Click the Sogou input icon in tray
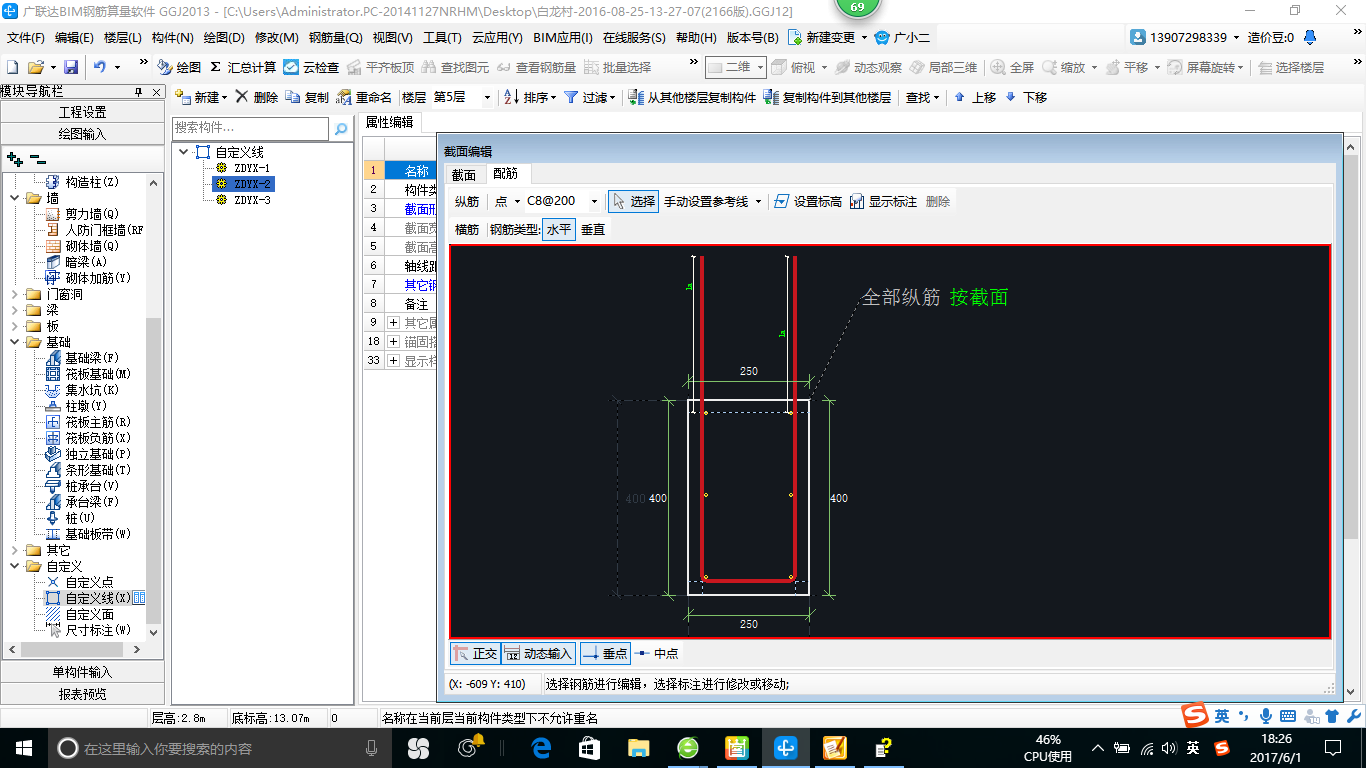 (x=1222, y=747)
